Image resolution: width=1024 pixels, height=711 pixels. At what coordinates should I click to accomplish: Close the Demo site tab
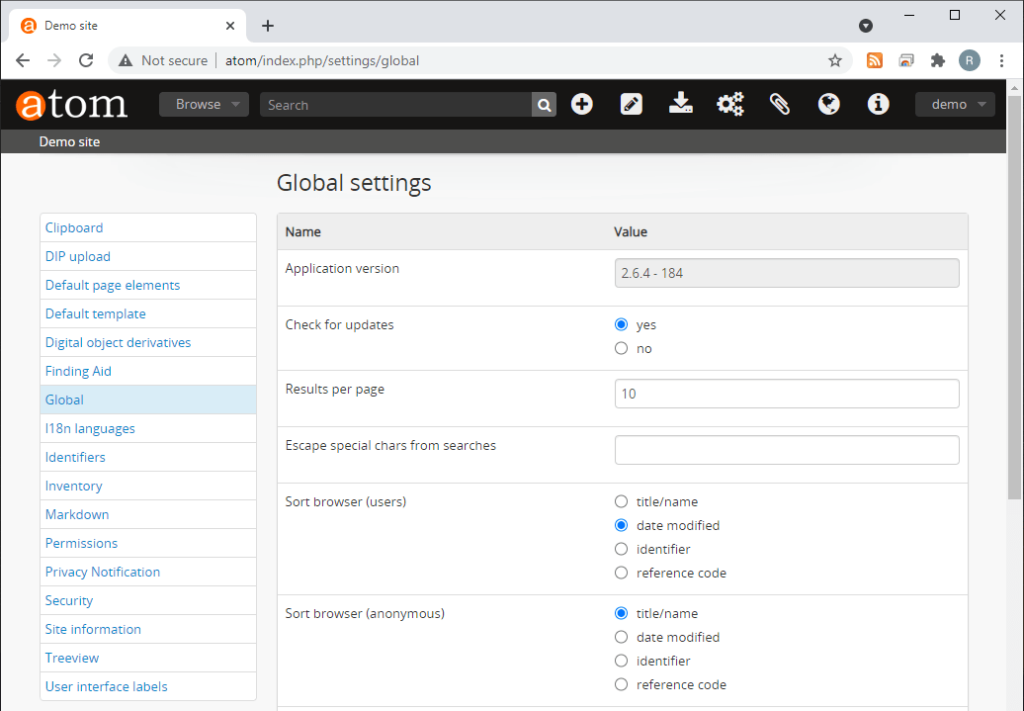(230, 25)
